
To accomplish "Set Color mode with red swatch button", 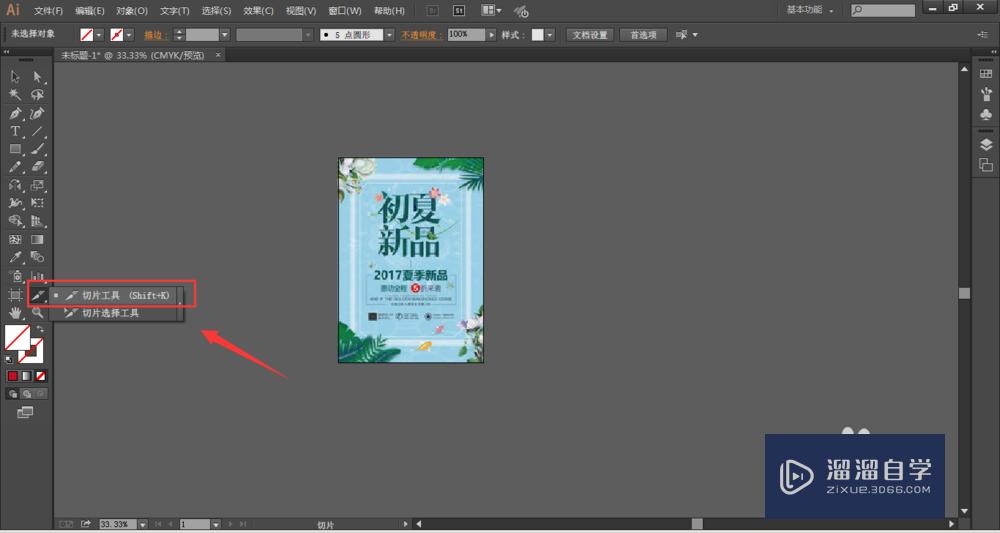I will click(x=13, y=376).
